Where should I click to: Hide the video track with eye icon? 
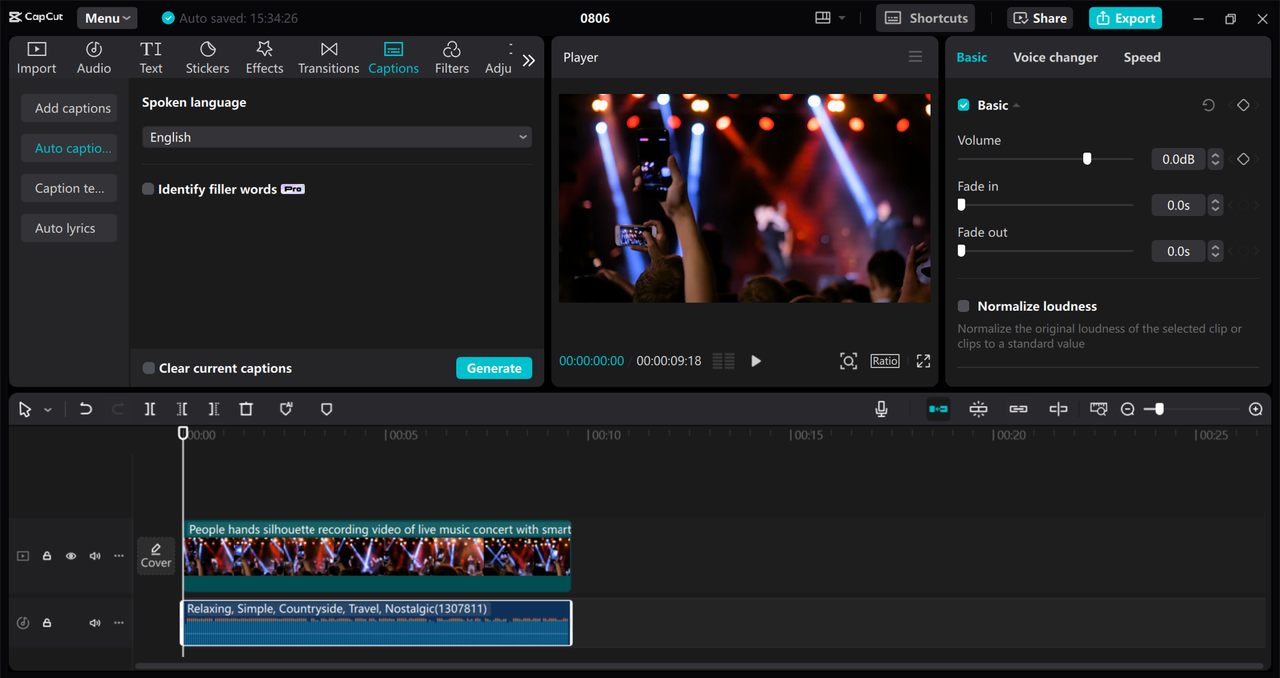71,556
